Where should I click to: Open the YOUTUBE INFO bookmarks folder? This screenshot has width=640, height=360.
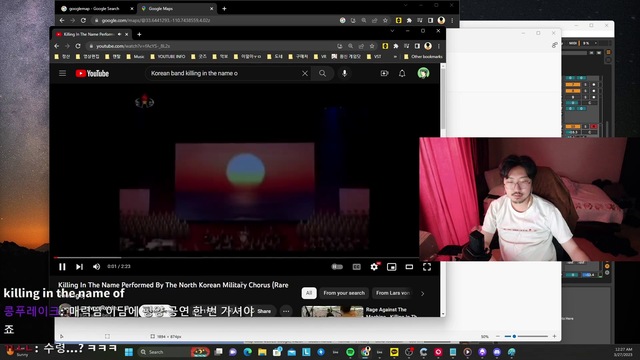point(168,57)
